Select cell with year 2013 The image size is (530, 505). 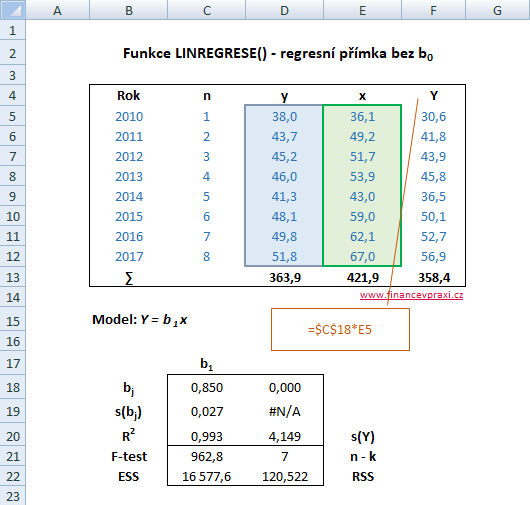(x=129, y=176)
